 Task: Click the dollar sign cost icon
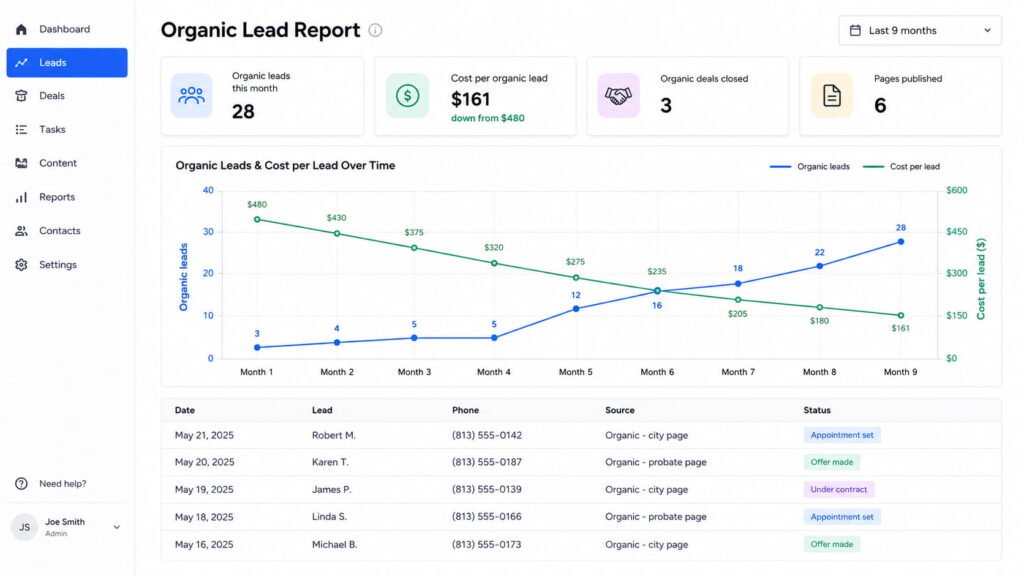coord(407,95)
